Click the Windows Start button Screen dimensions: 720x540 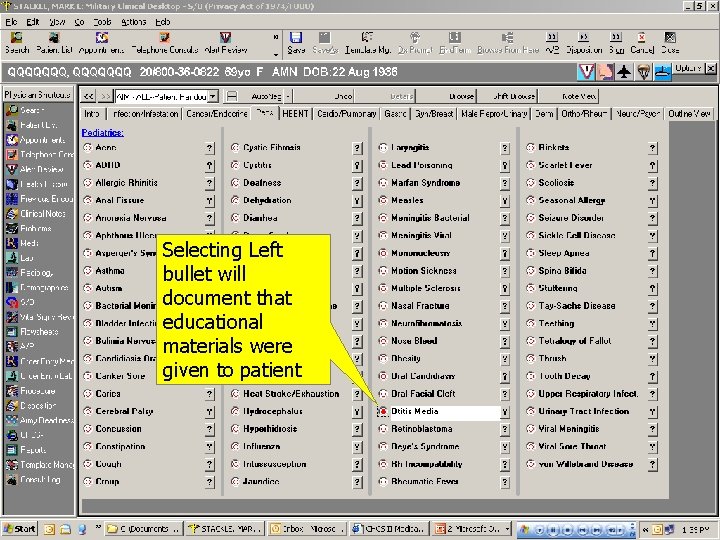[x=19, y=529]
